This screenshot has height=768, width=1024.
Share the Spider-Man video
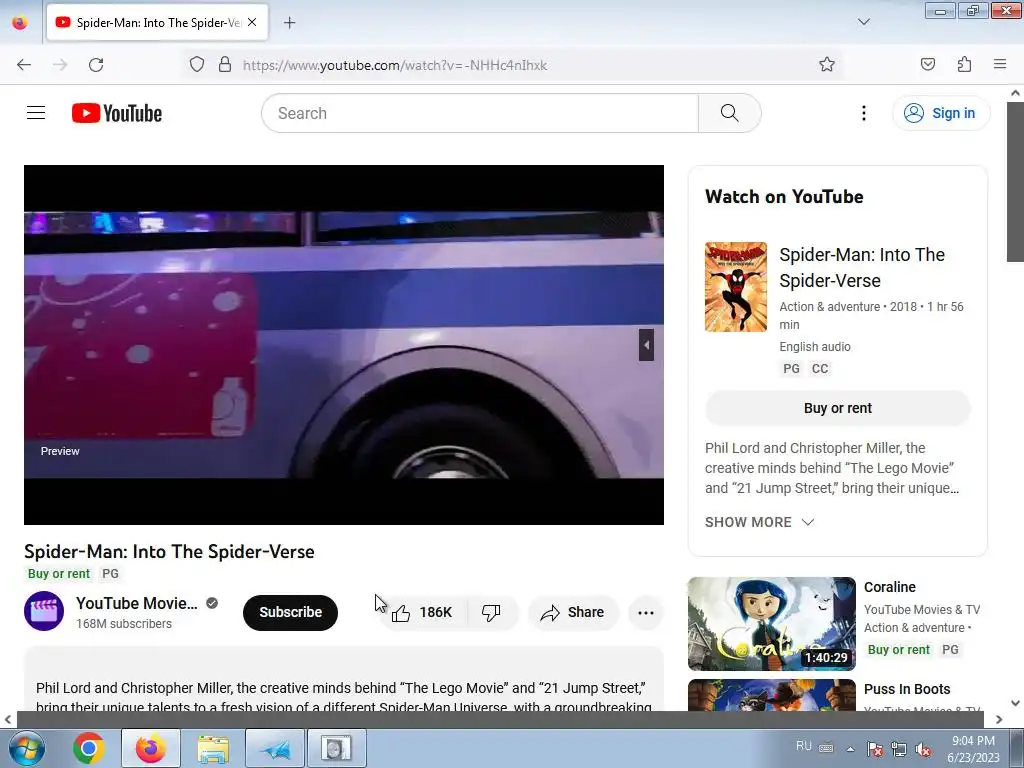573,613
